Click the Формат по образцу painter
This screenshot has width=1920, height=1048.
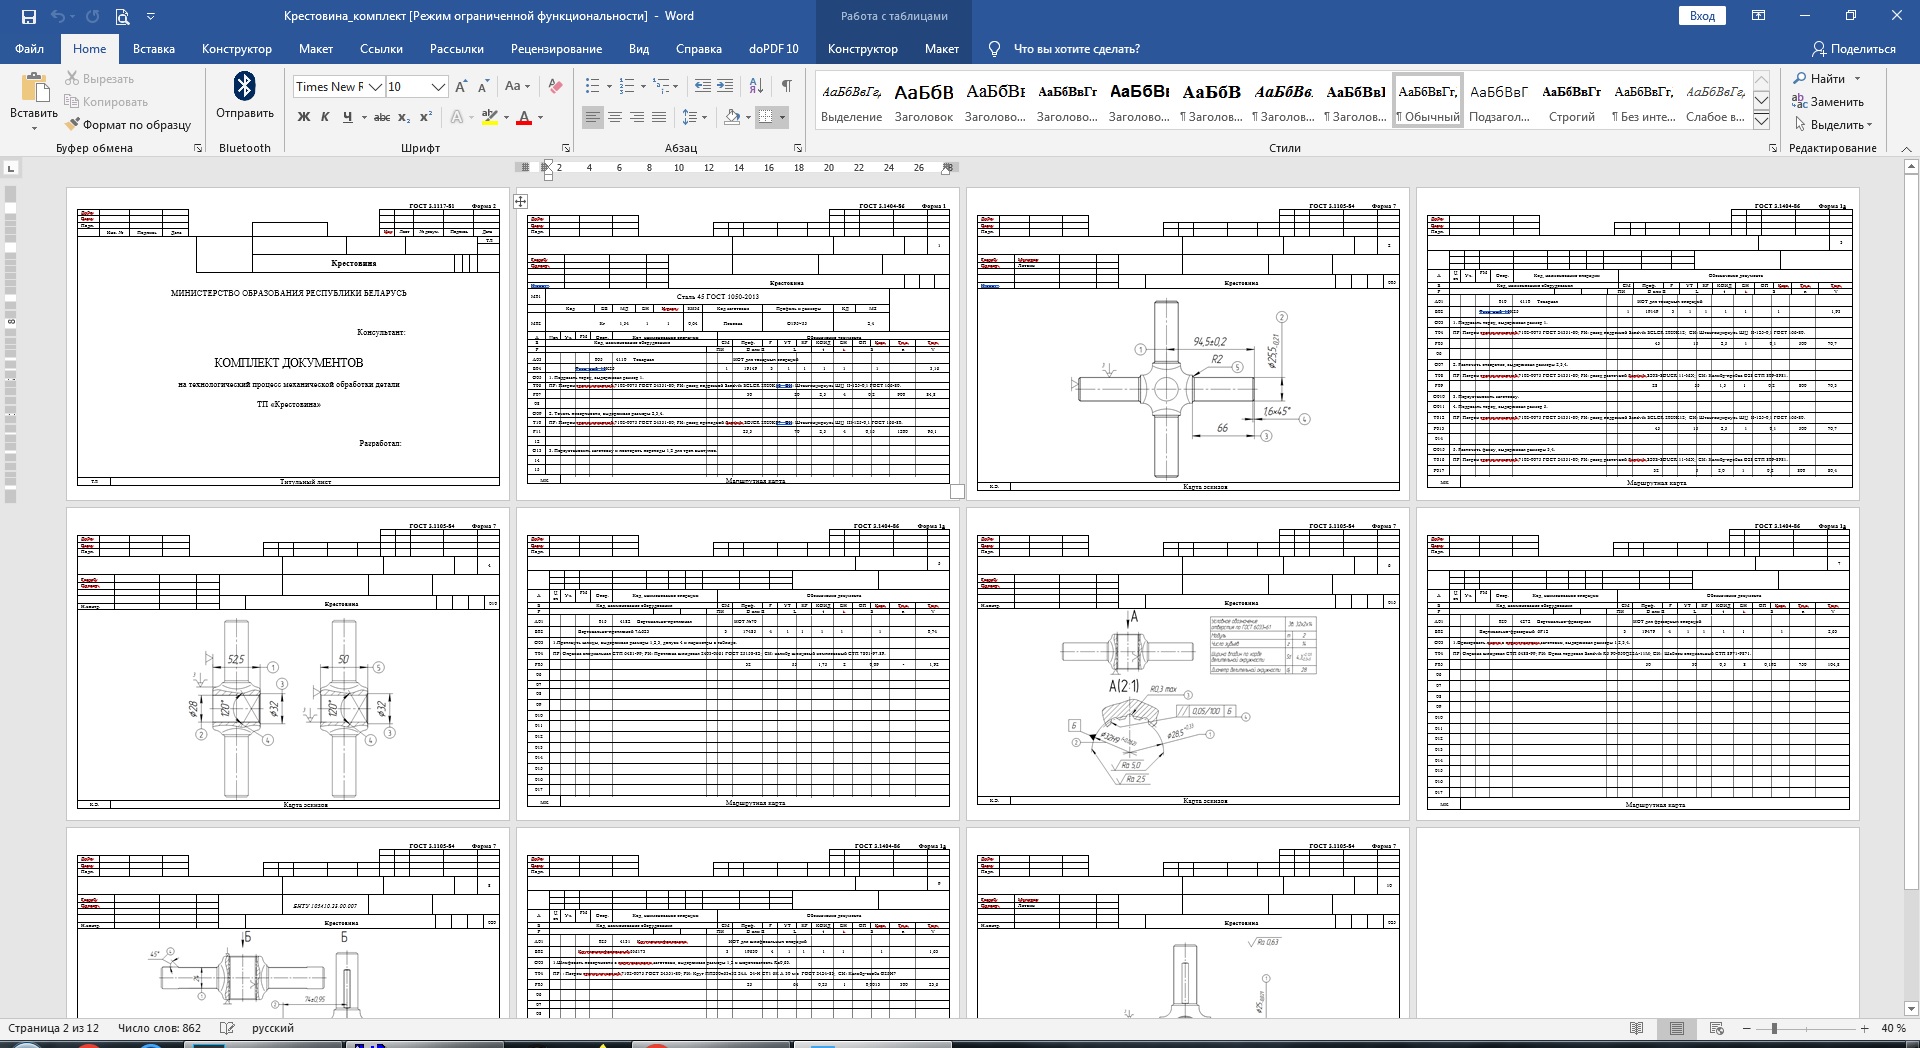pyautogui.click(x=128, y=125)
